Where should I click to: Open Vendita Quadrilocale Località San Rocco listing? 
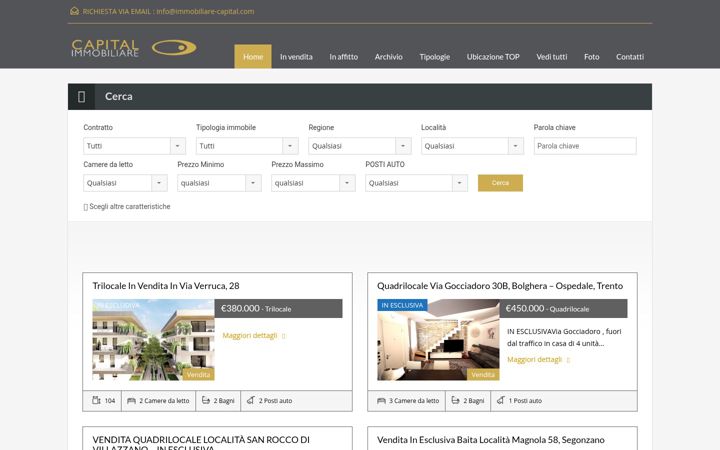pyautogui.click(x=201, y=443)
